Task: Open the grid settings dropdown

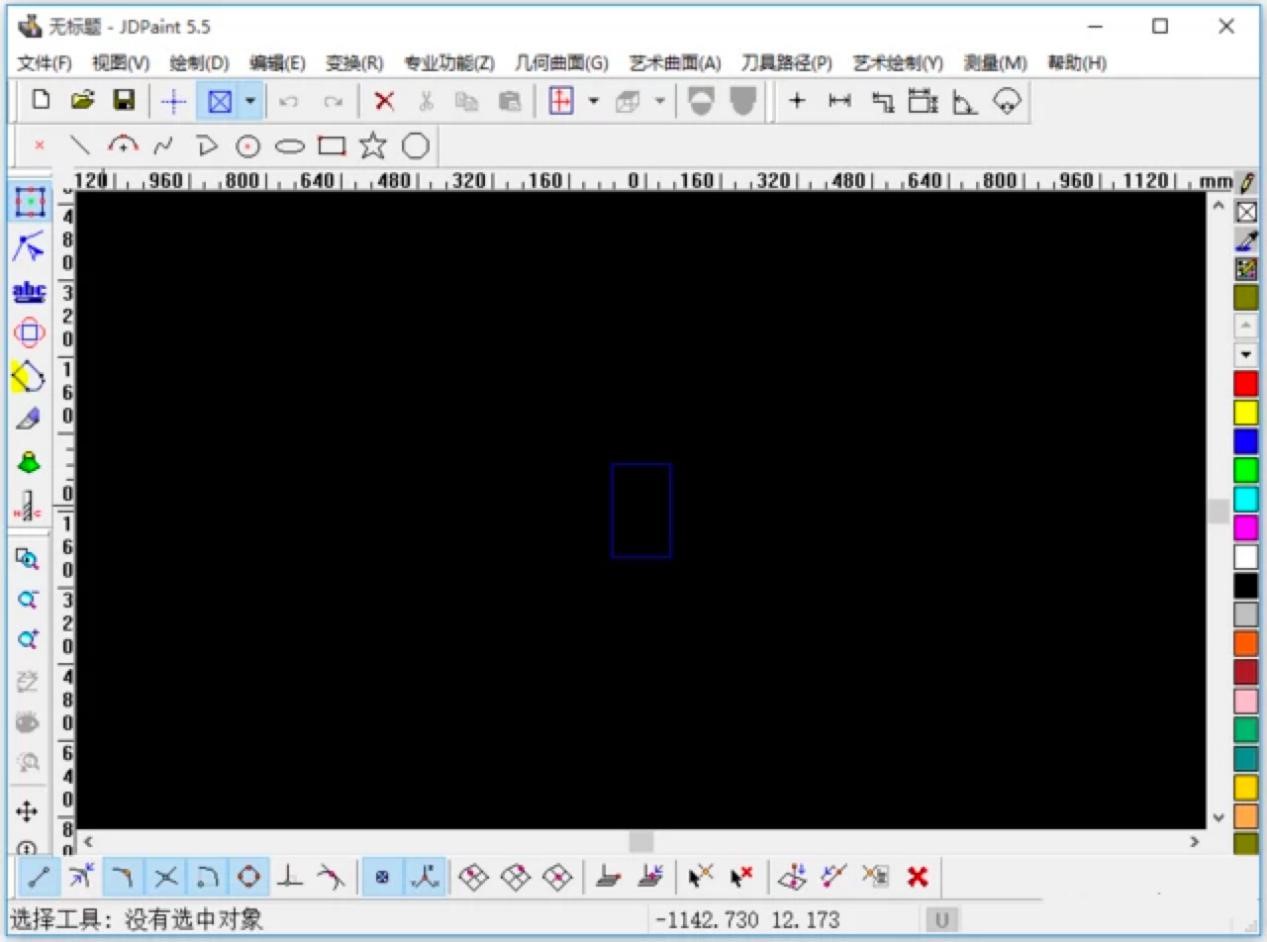Action: coord(593,100)
